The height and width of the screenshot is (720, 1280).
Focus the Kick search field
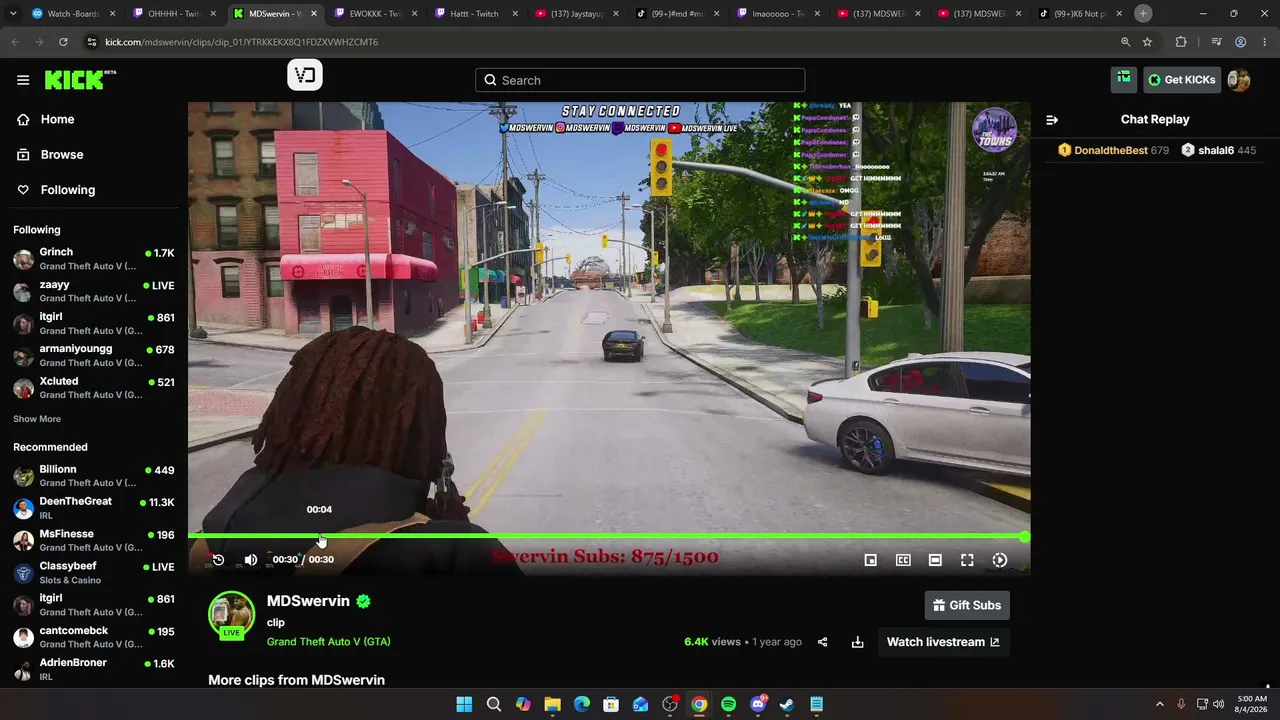(640, 80)
